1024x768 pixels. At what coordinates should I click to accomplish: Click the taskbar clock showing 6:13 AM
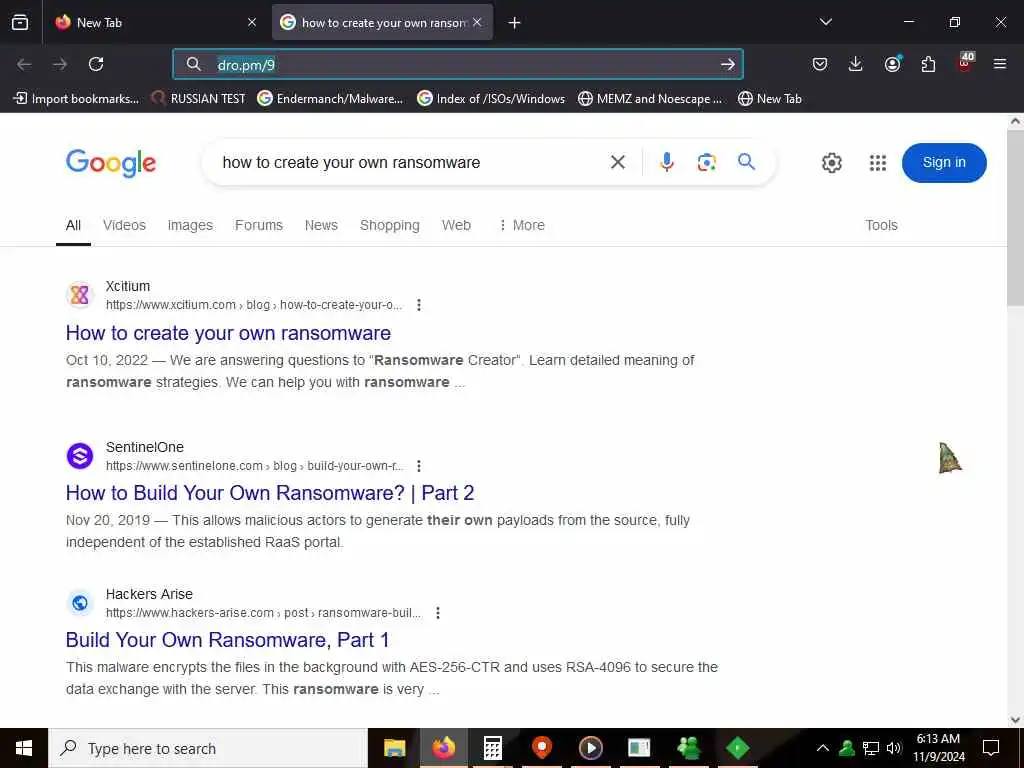coord(938,748)
